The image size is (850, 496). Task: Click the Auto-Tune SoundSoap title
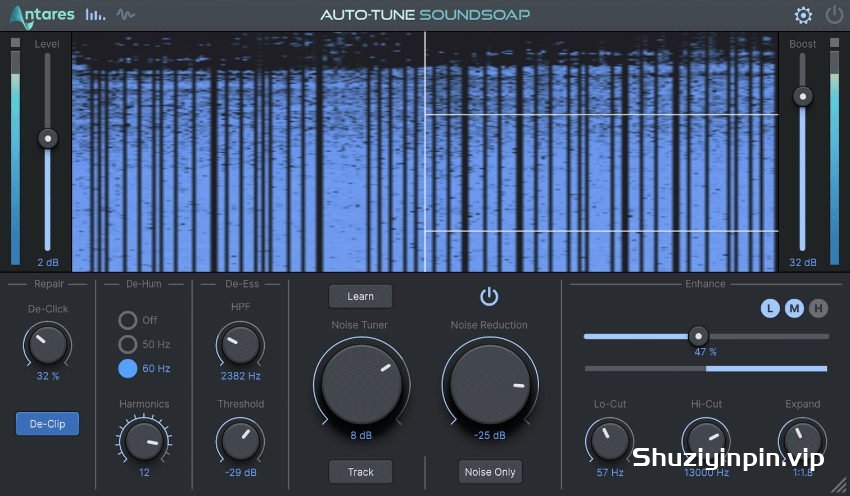click(x=426, y=15)
